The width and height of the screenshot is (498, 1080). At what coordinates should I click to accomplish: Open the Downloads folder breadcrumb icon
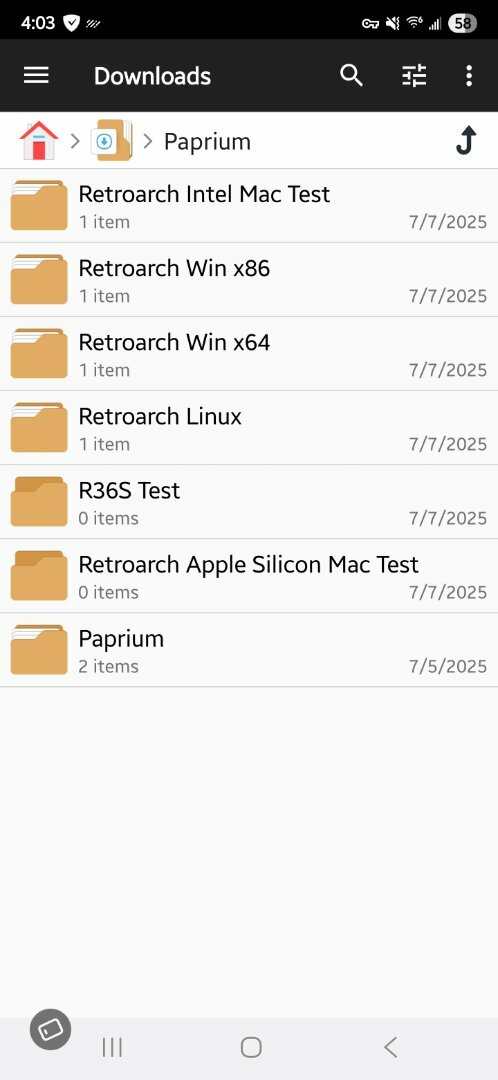(x=112, y=141)
